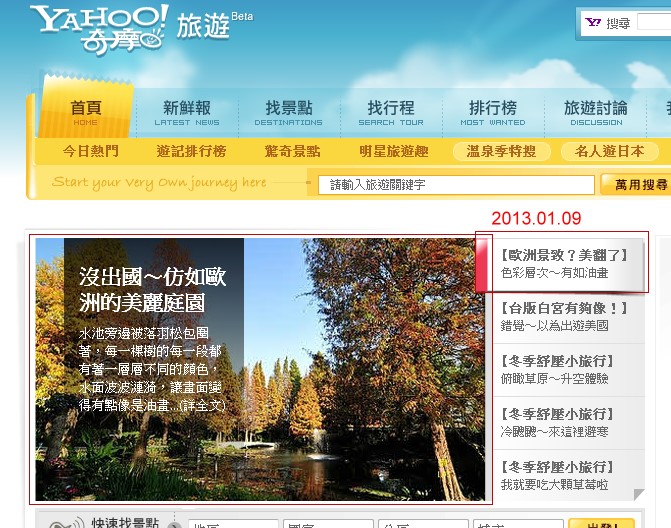This screenshot has width=671, height=528.
Task: Click the 名人遊日本 pill button
Action: coord(609,151)
